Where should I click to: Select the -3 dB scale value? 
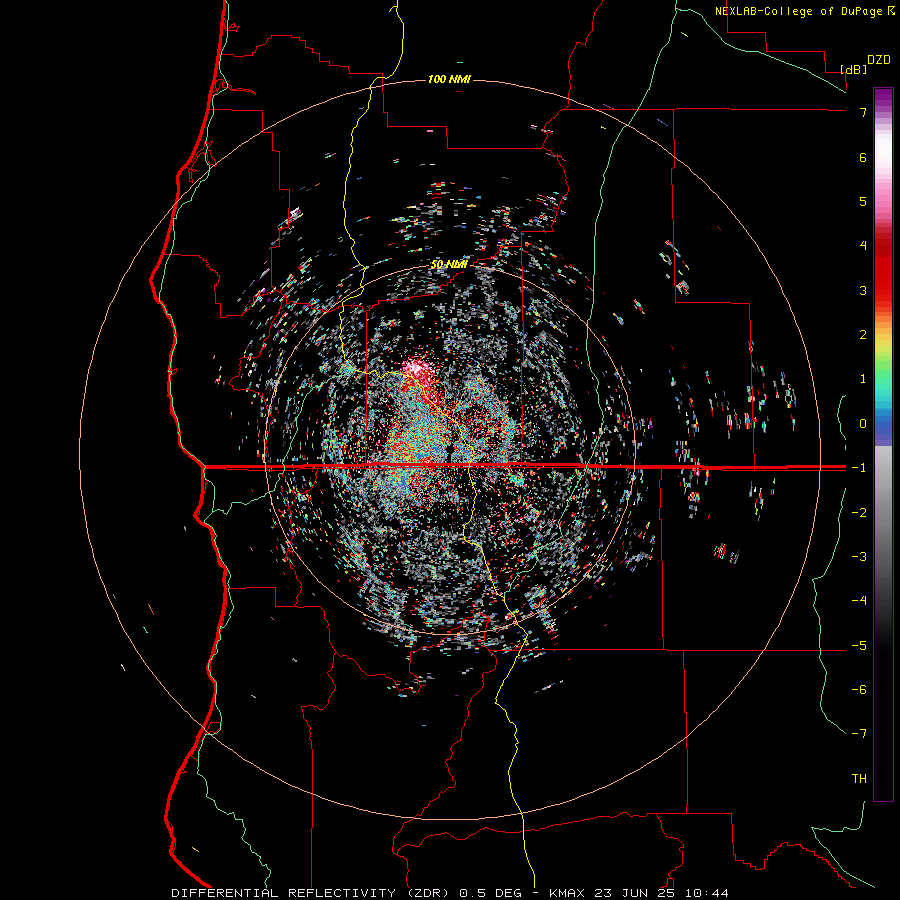click(x=859, y=556)
